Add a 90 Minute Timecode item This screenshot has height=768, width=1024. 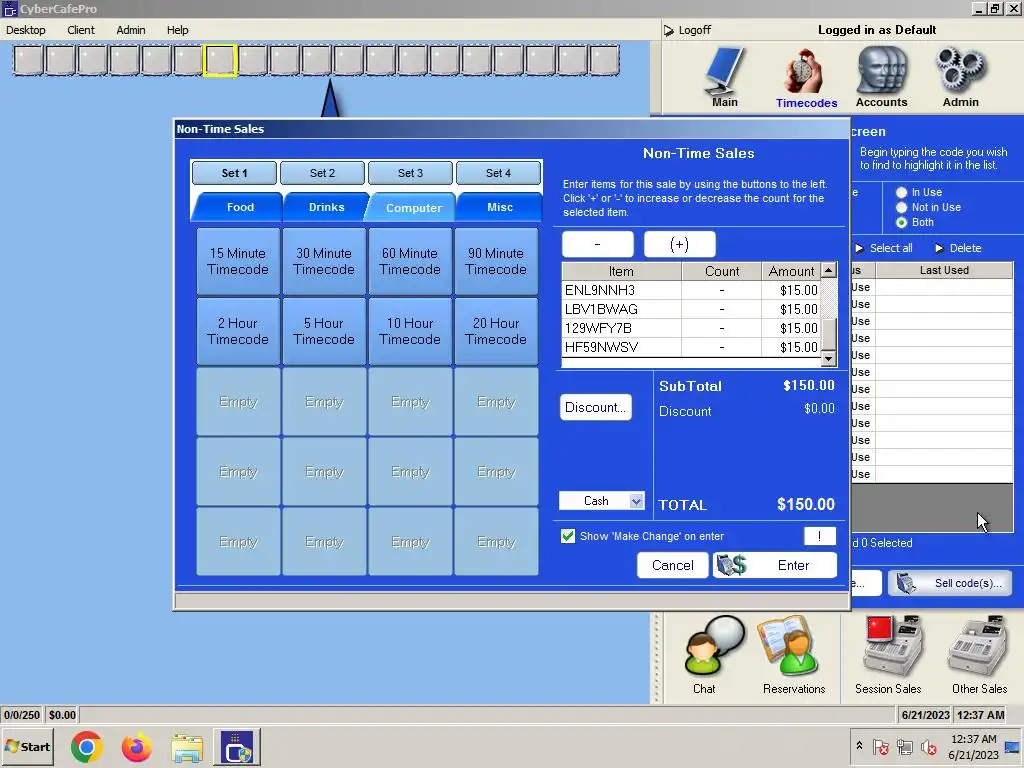click(496, 261)
